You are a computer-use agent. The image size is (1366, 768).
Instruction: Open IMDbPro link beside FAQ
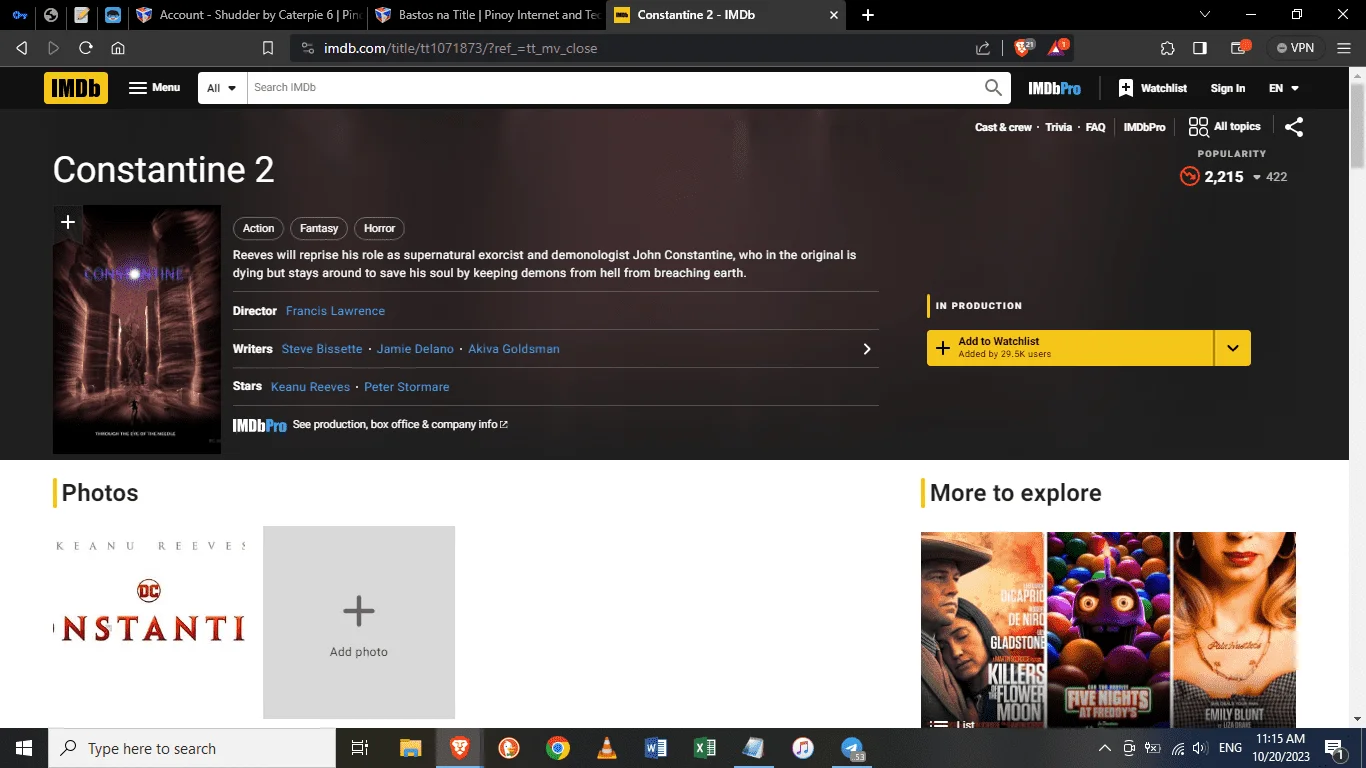[1144, 127]
